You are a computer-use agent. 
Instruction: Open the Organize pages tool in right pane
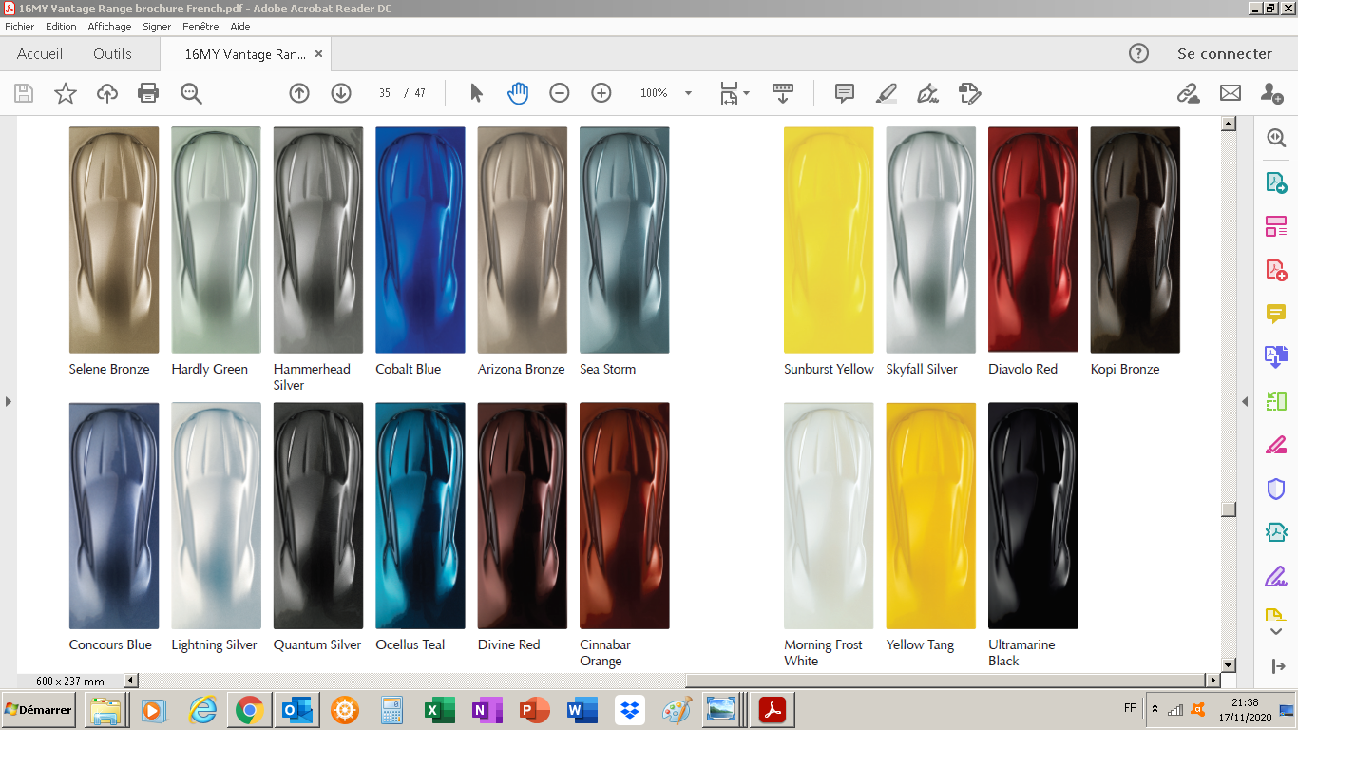(1277, 226)
